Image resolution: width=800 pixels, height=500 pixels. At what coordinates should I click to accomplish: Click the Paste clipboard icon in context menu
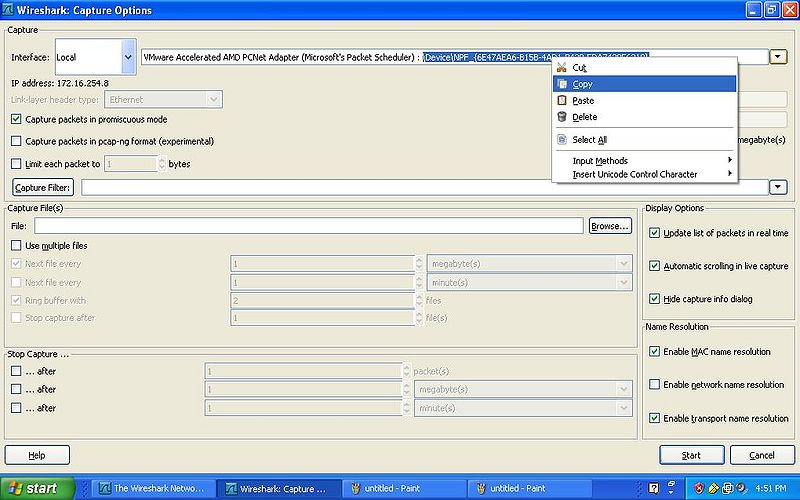click(562, 101)
